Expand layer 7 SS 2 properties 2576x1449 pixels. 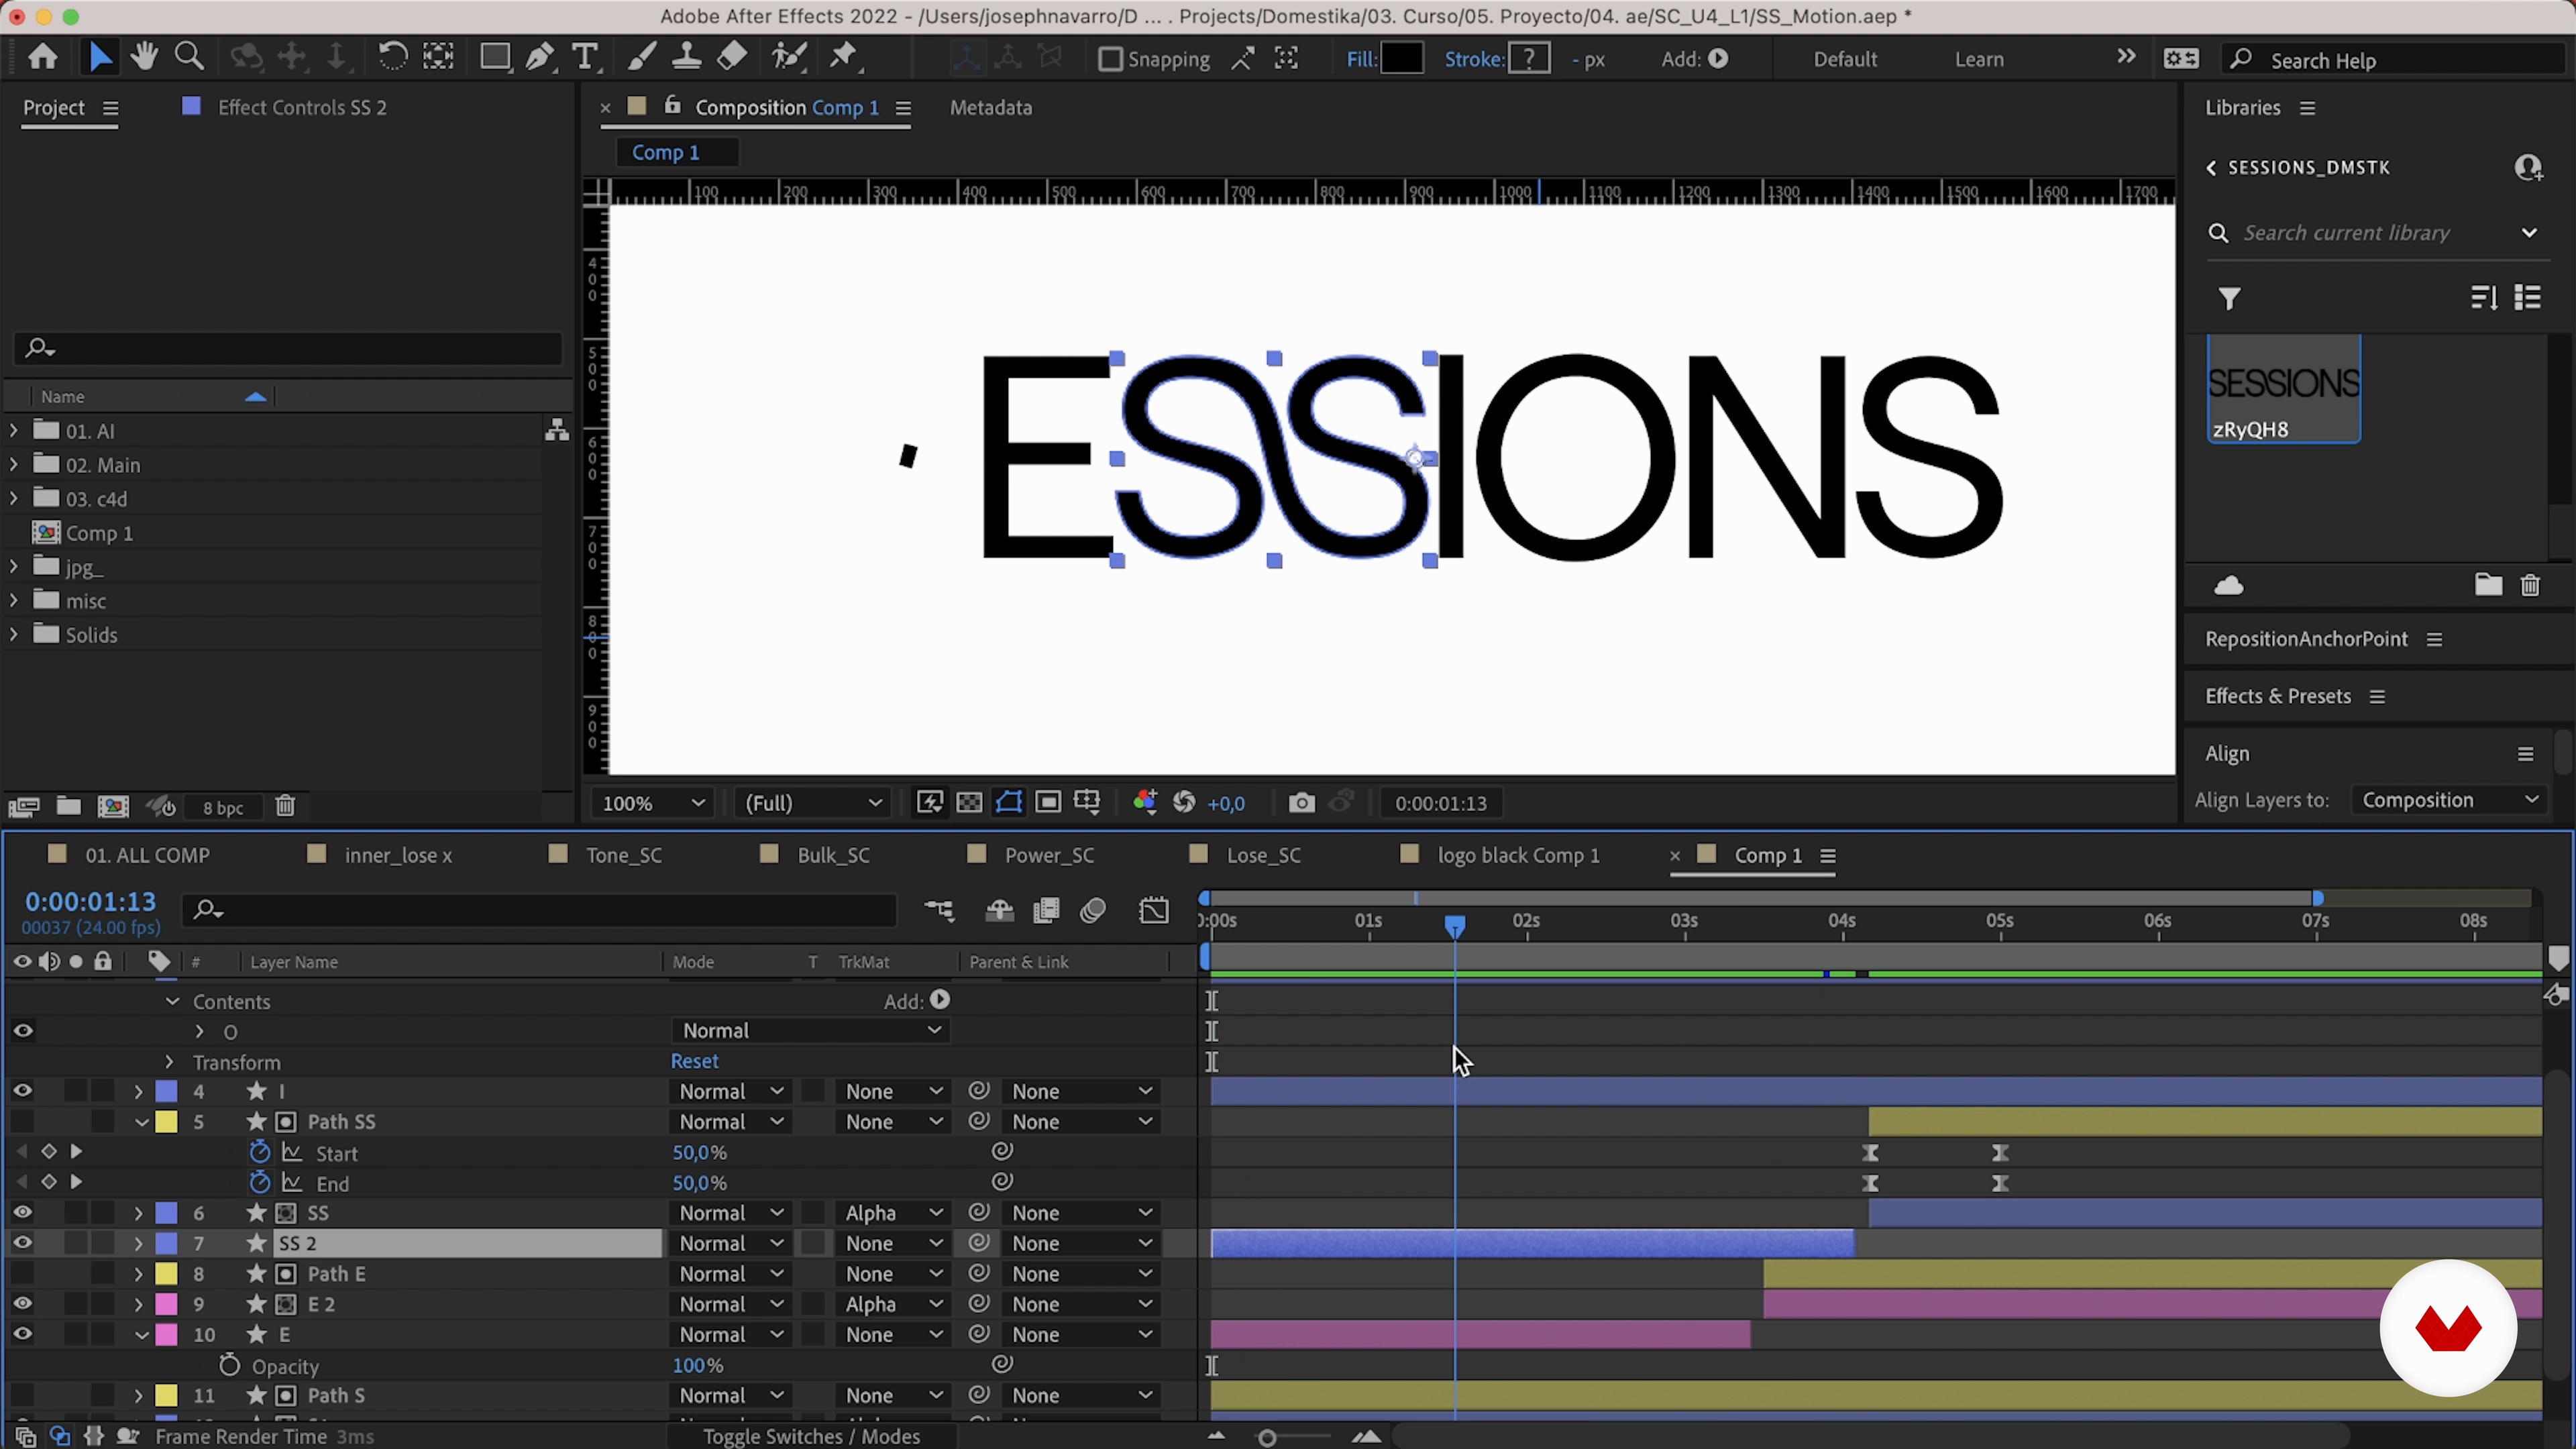[138, 1244]
